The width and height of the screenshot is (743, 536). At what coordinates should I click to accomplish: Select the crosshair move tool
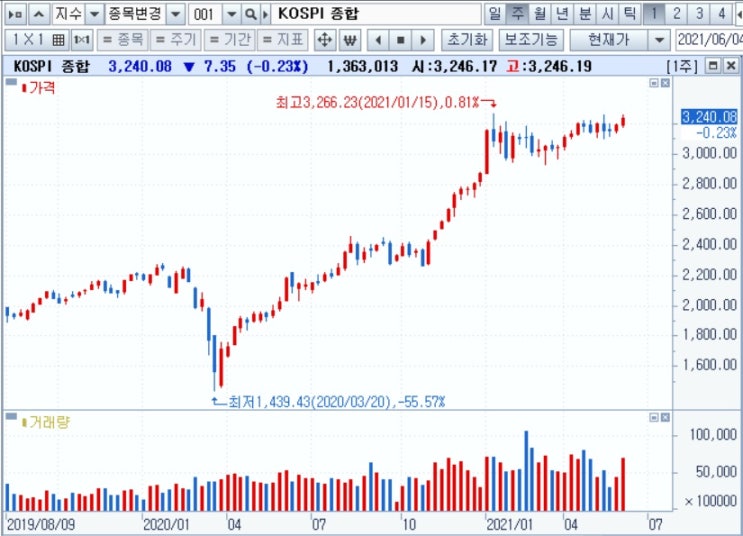point(325,40)
